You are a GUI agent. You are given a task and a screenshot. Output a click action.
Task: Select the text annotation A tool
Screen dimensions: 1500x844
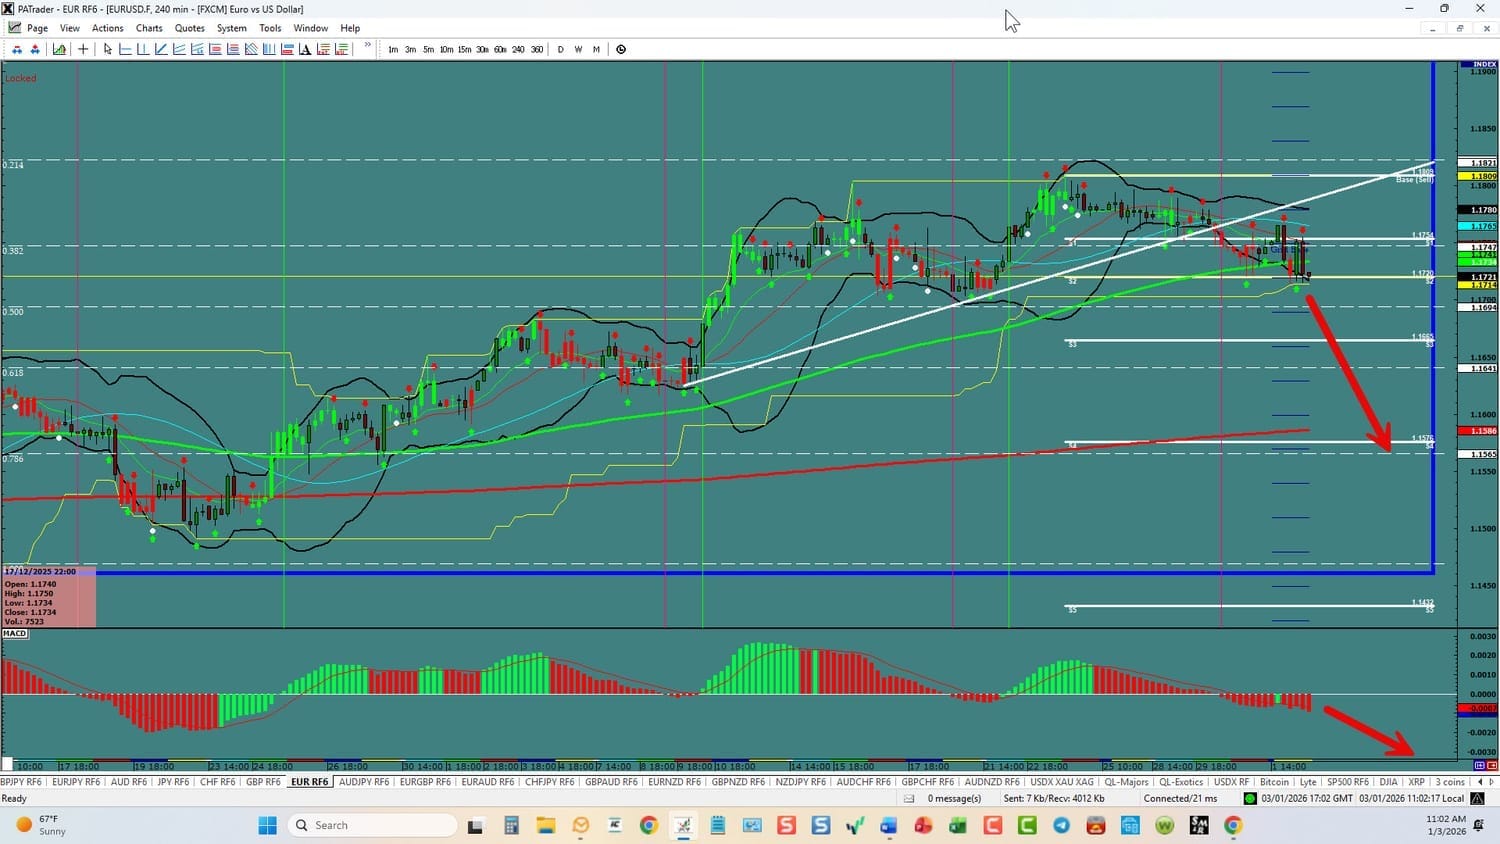305,49
